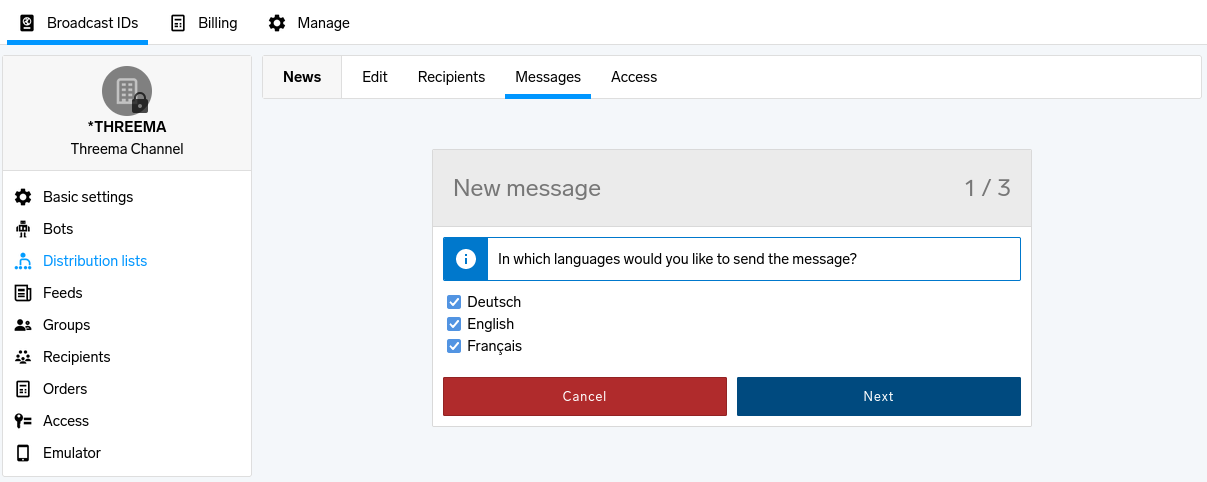Open Groups via people icon
Image resolution: width=1207 pixels, height=482 pixels.
(x=23, y=325)
